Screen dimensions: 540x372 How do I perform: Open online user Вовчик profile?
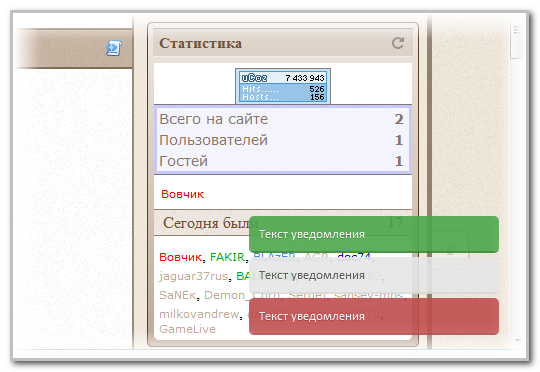[x=183, y=194]
